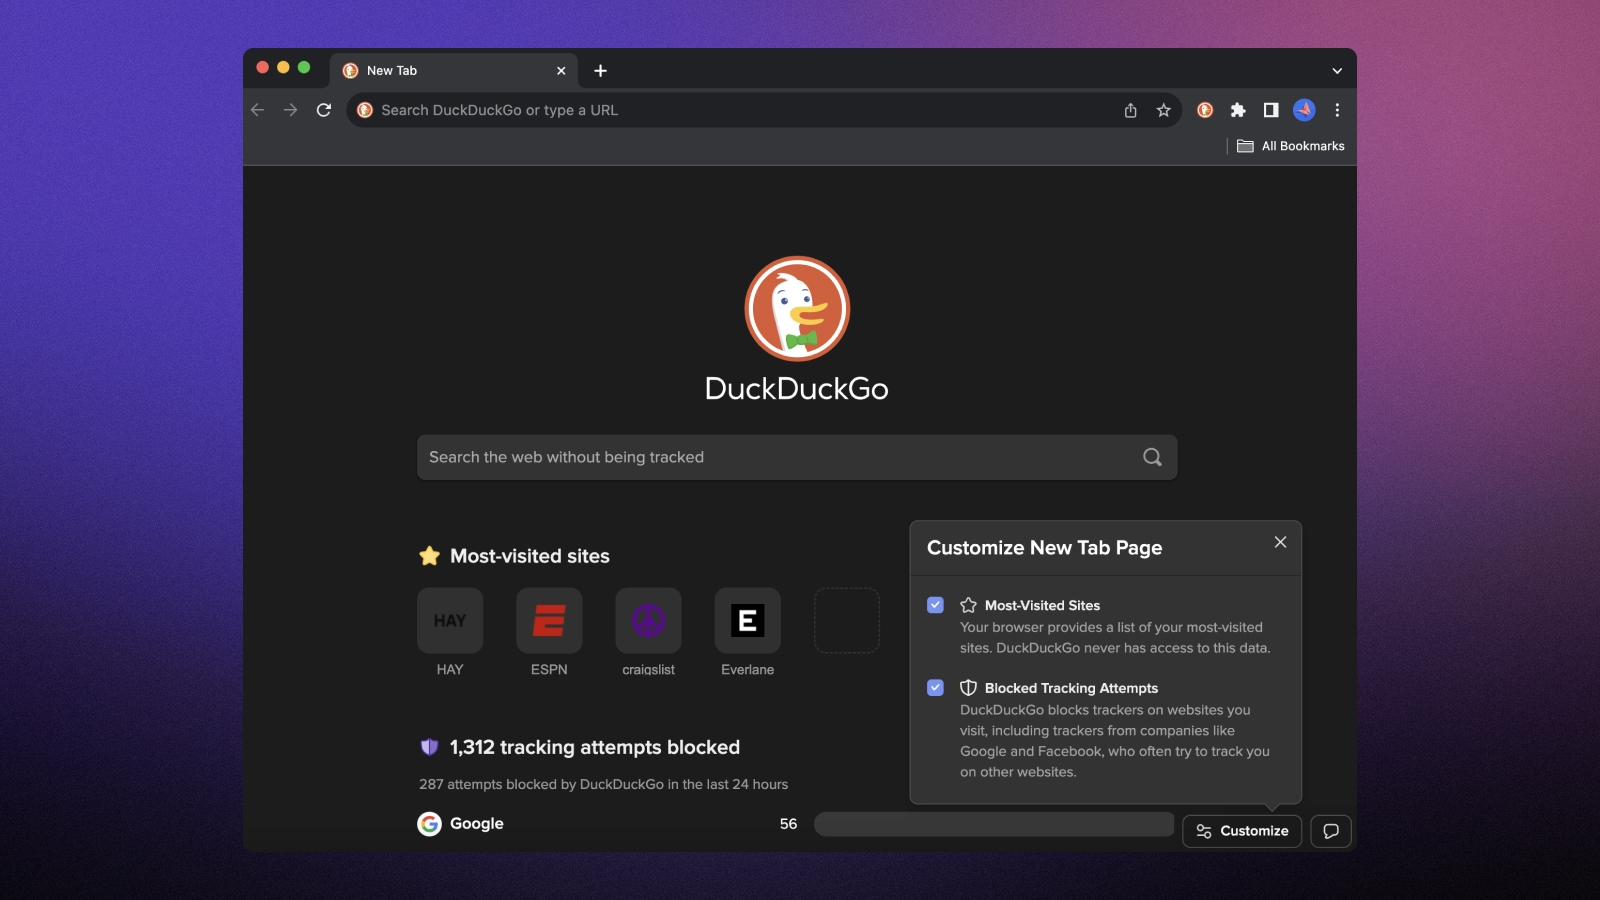Reload the page
The height and width of the screenshot is (900, 1600).
point(324,110)
